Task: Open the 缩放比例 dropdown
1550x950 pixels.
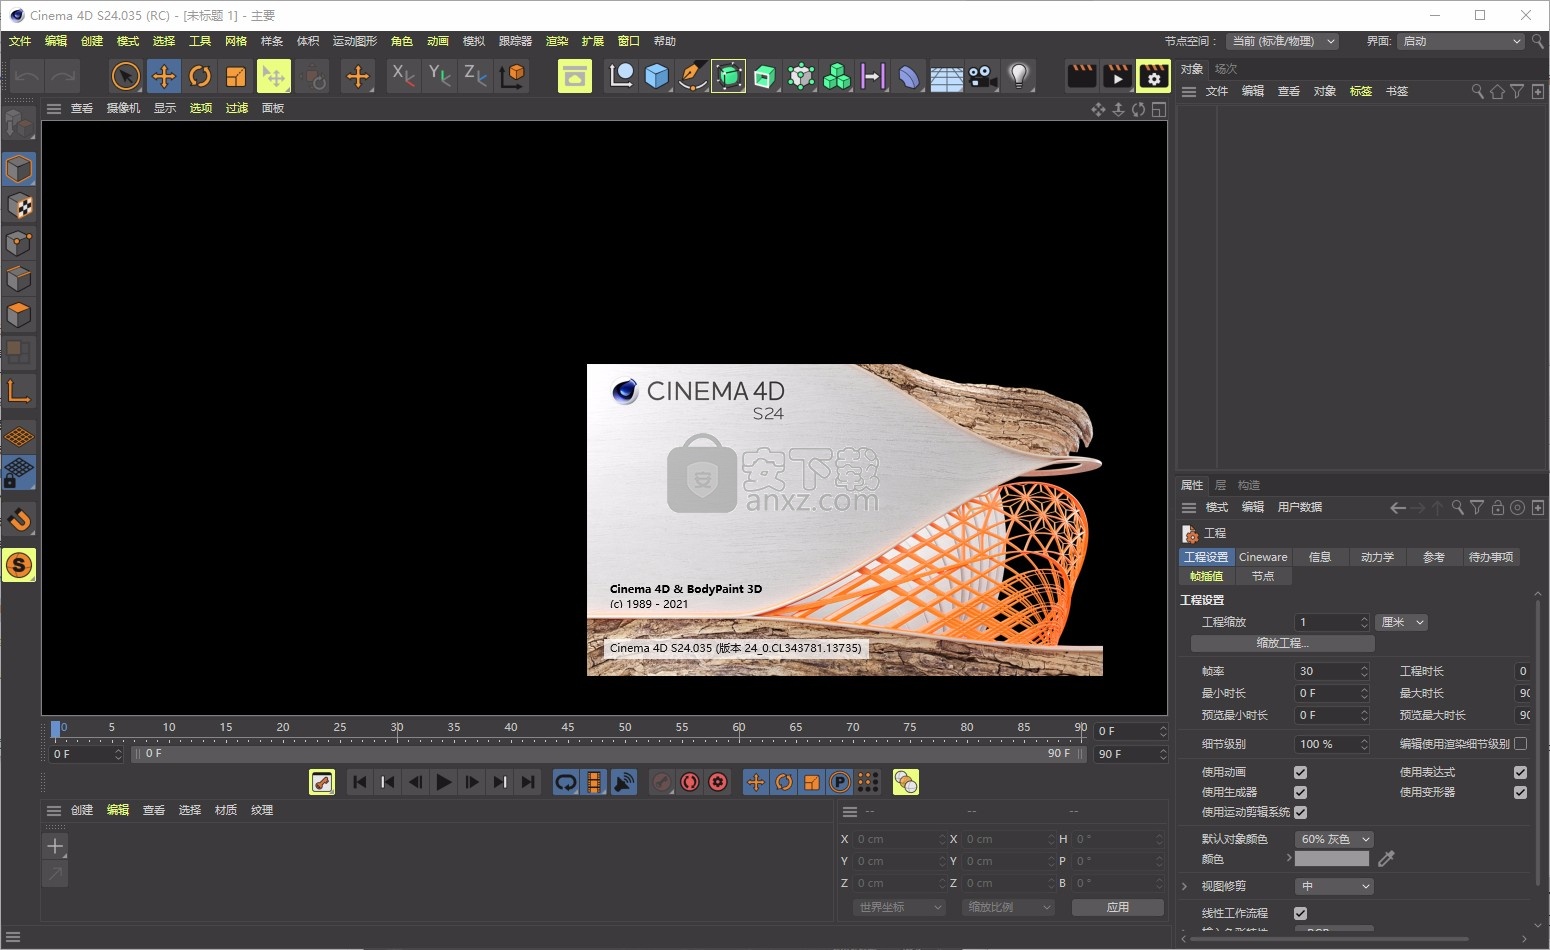Action: point(1009,907)
